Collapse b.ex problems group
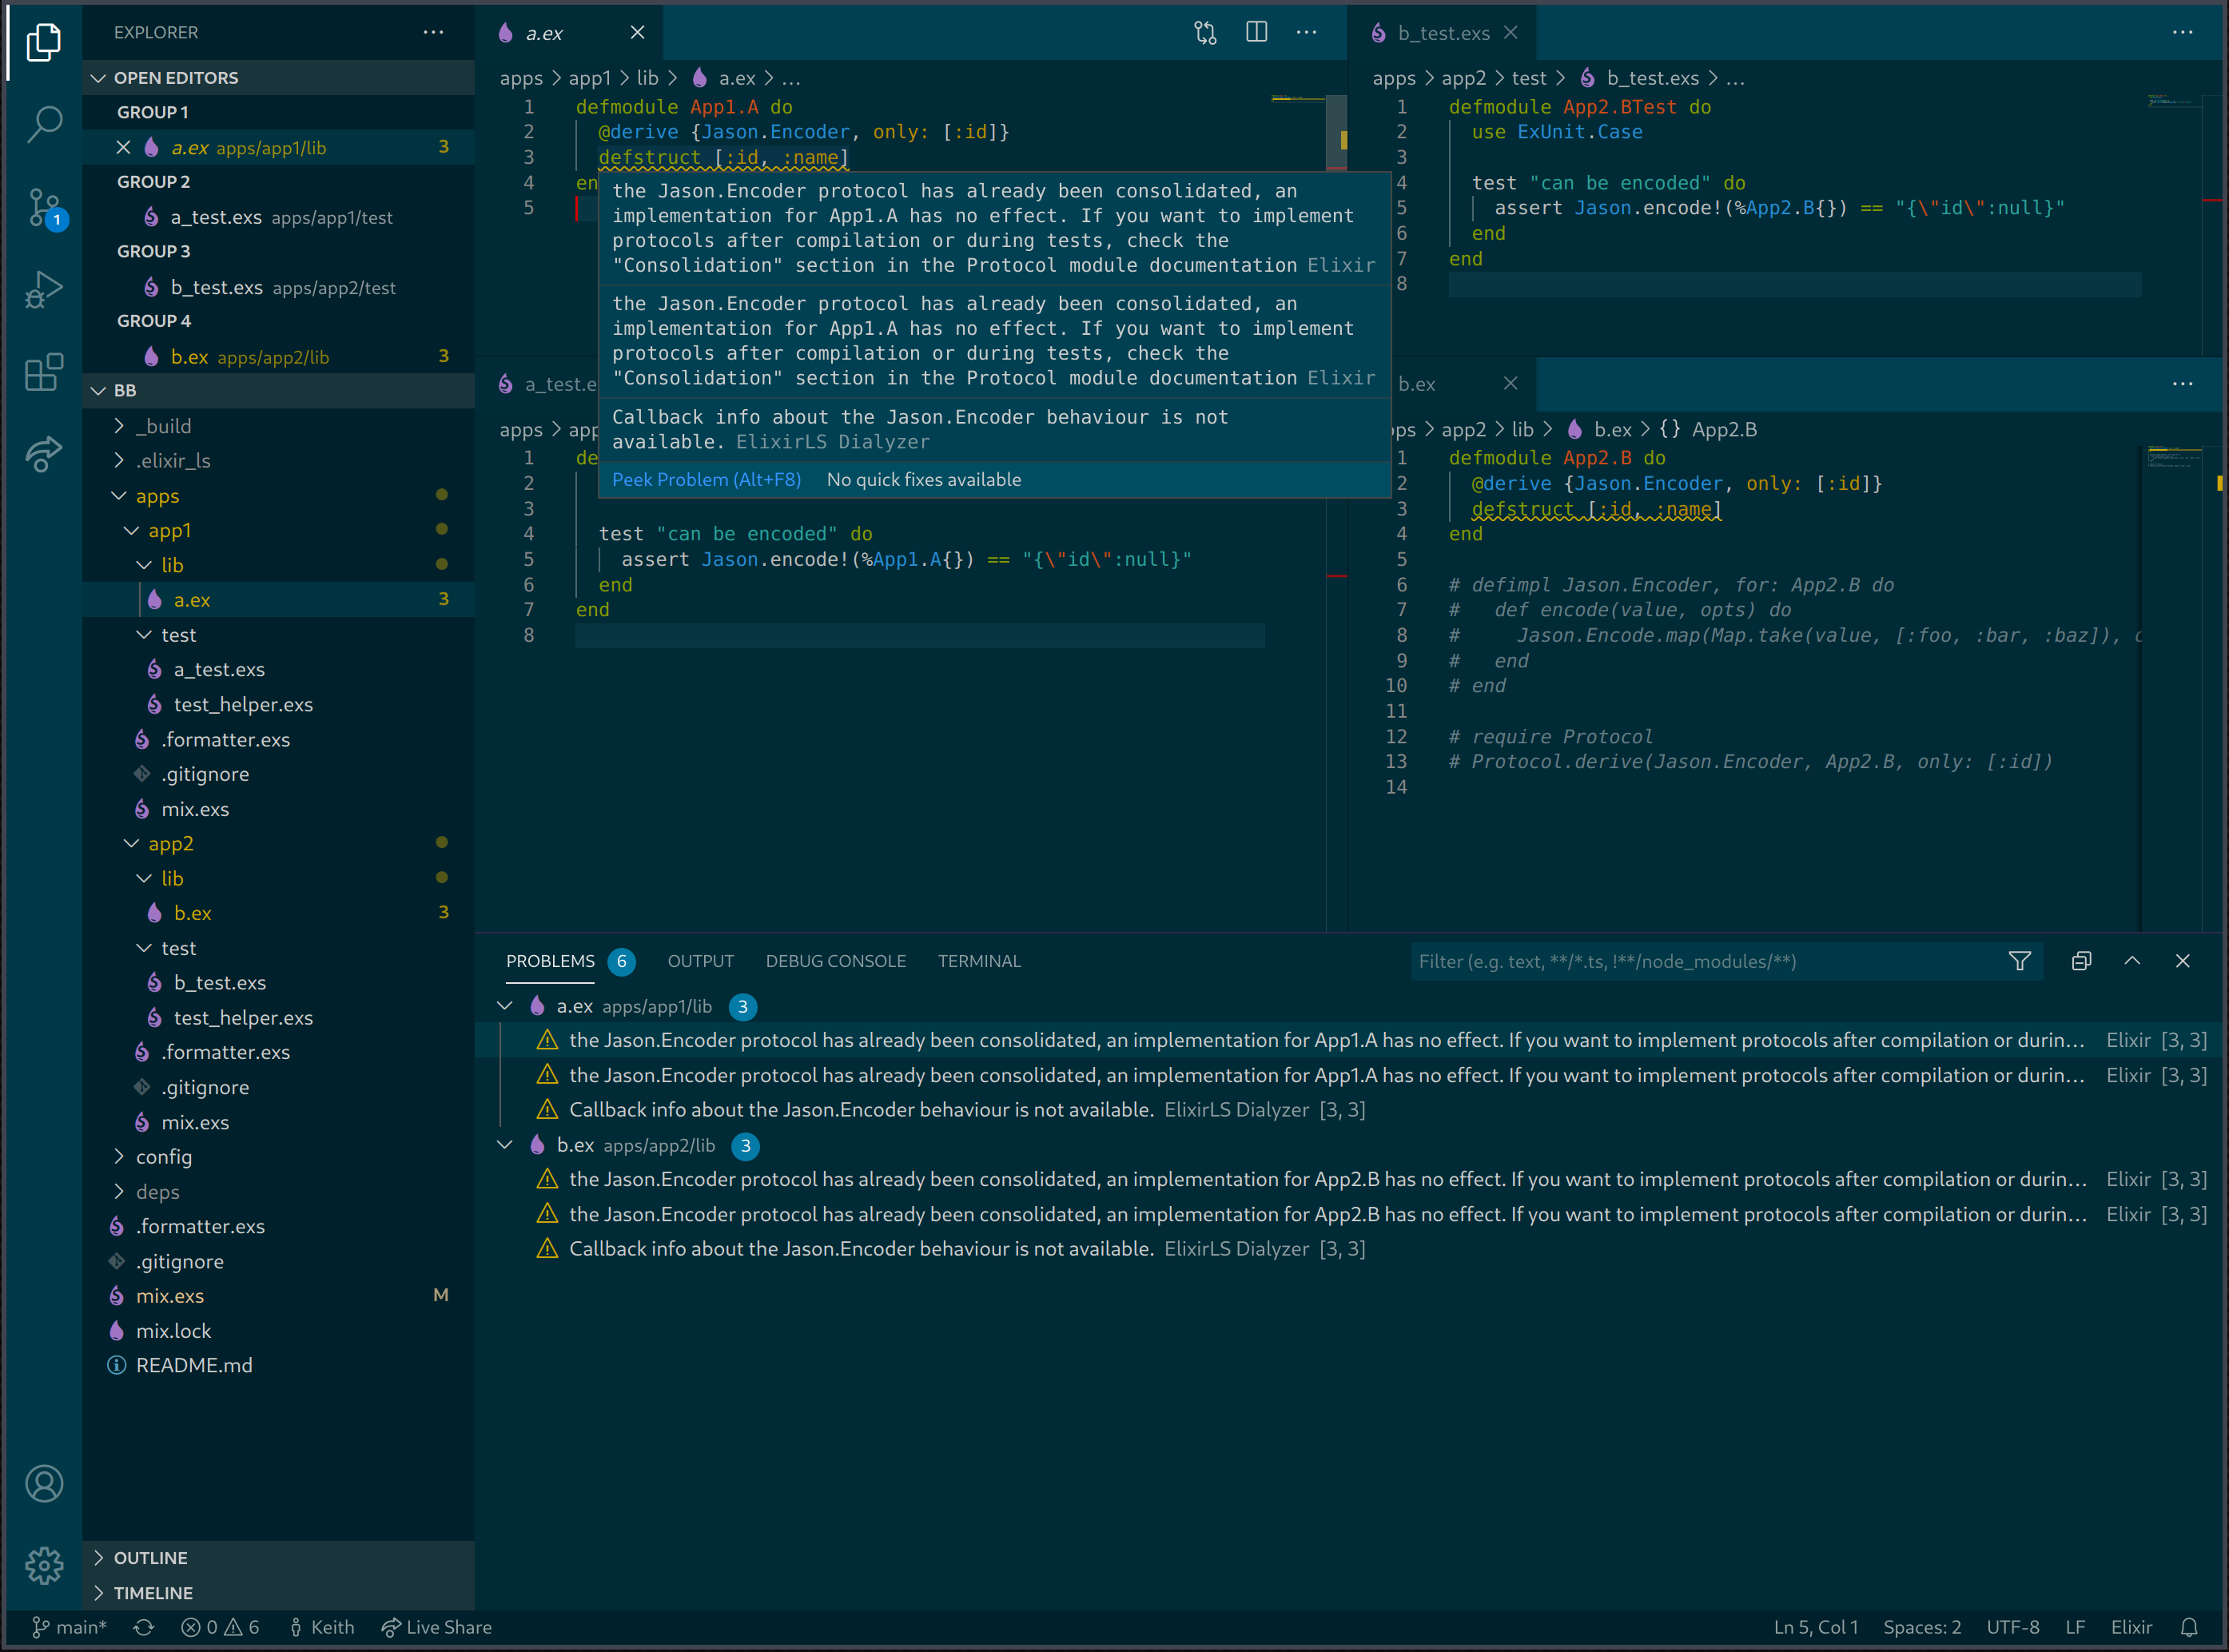Viewport: 2229px width, 1652px height. [505, 1145]
